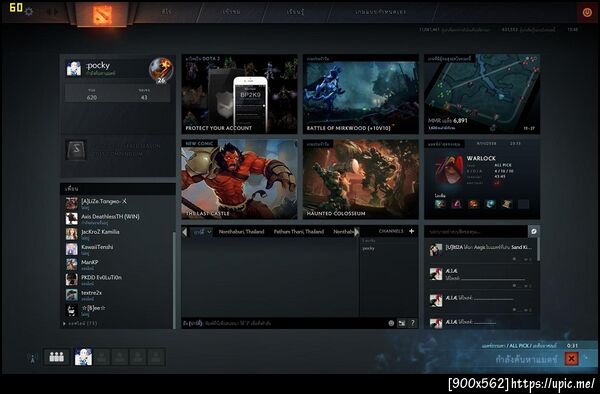The height and width of the screenshot is (394, 600).
Task: Select friend PKDD Ev0LuTi0n
Action: (x=118, y=280)
